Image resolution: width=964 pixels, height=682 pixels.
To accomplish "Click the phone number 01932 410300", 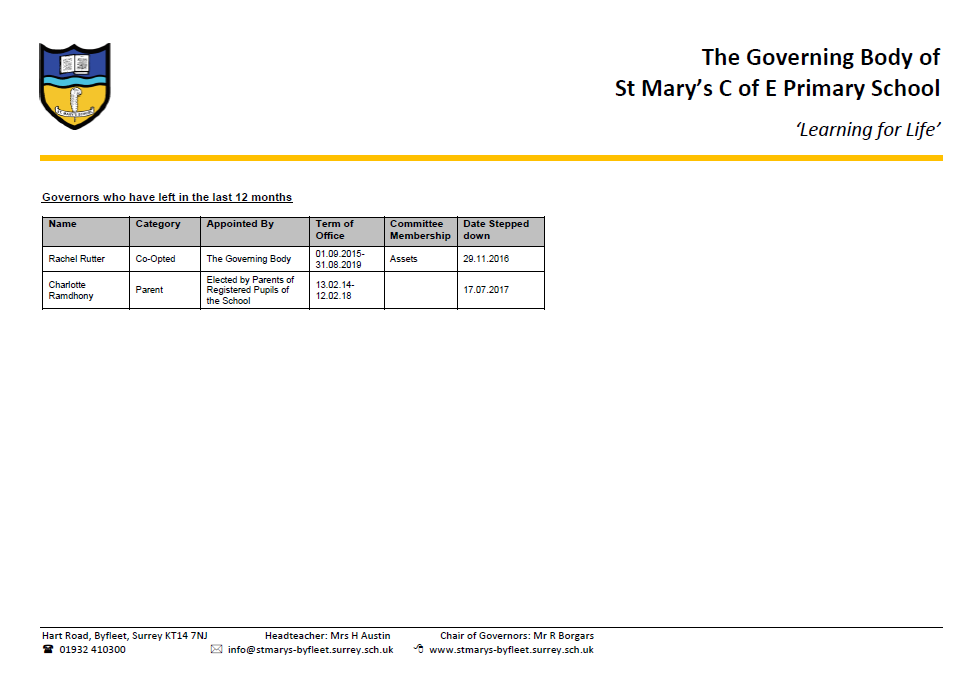I will click(92, 649).
